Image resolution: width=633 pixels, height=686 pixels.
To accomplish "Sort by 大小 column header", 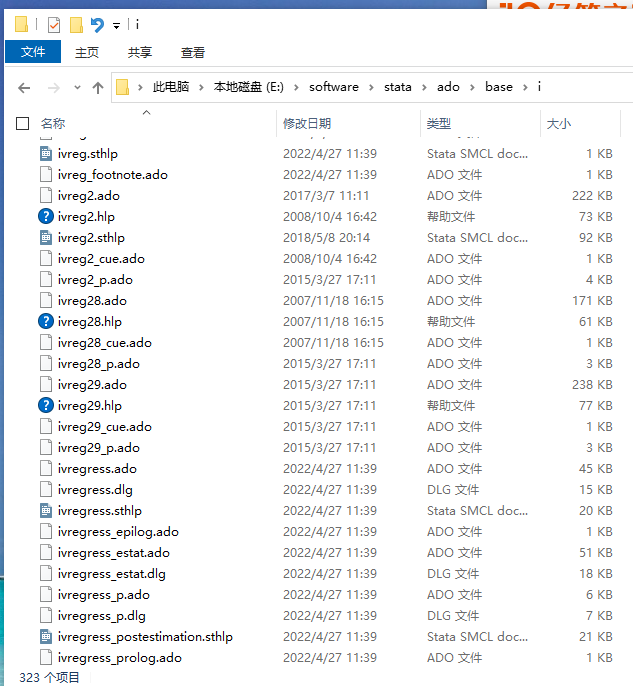I will pyautogui.click(x=559, y=123).
